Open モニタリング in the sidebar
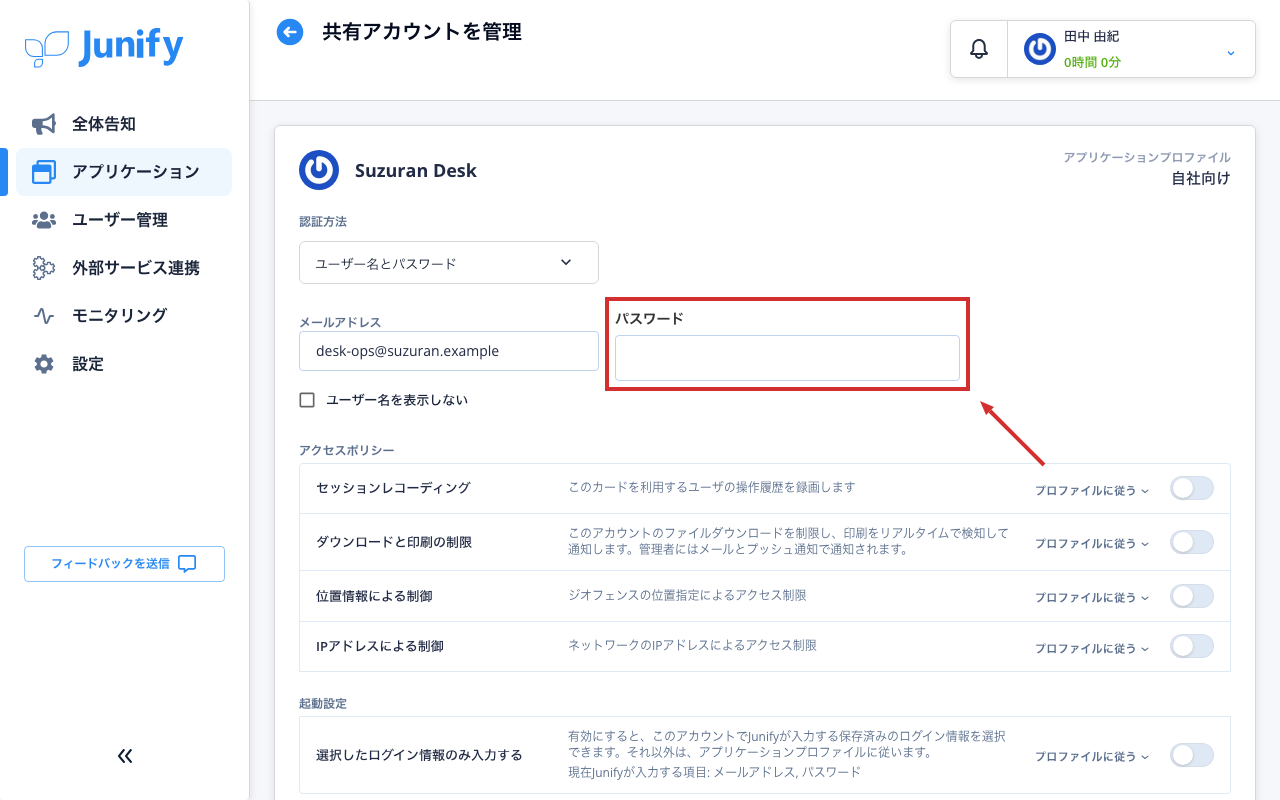Screen dimensions: 1280x800 pyautogui.click(x=124, y=316)
